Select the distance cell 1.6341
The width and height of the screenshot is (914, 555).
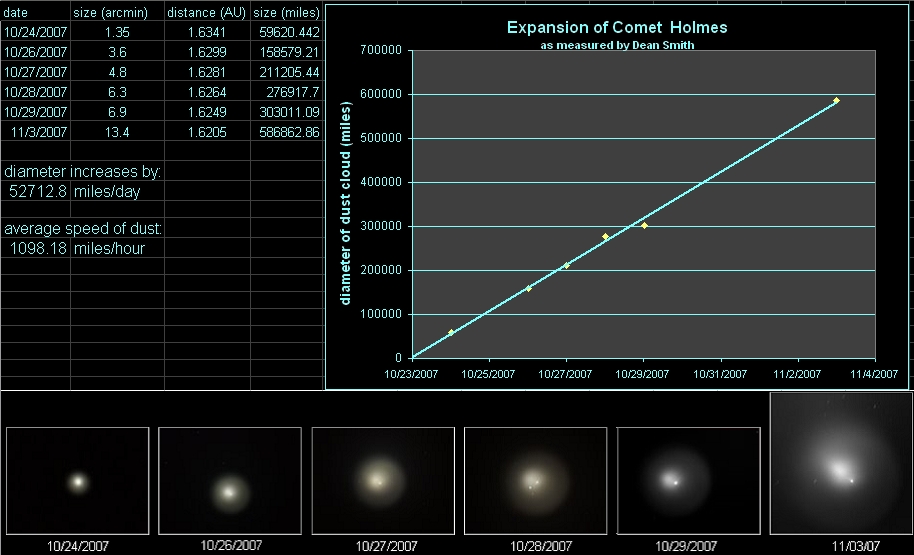click(x=207, y=32)
